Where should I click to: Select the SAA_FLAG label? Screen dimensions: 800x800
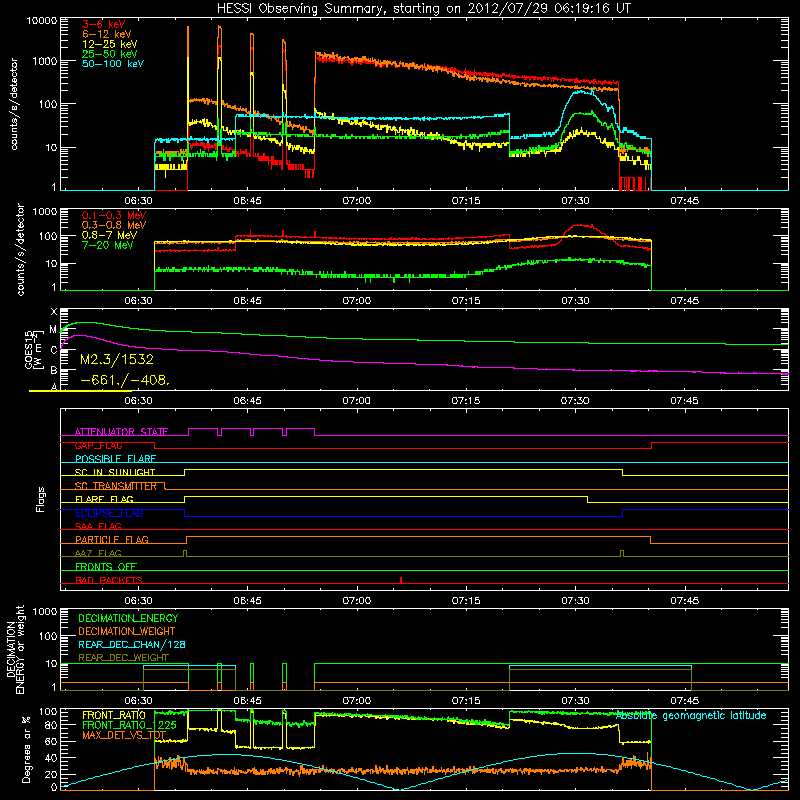[98, 526]
